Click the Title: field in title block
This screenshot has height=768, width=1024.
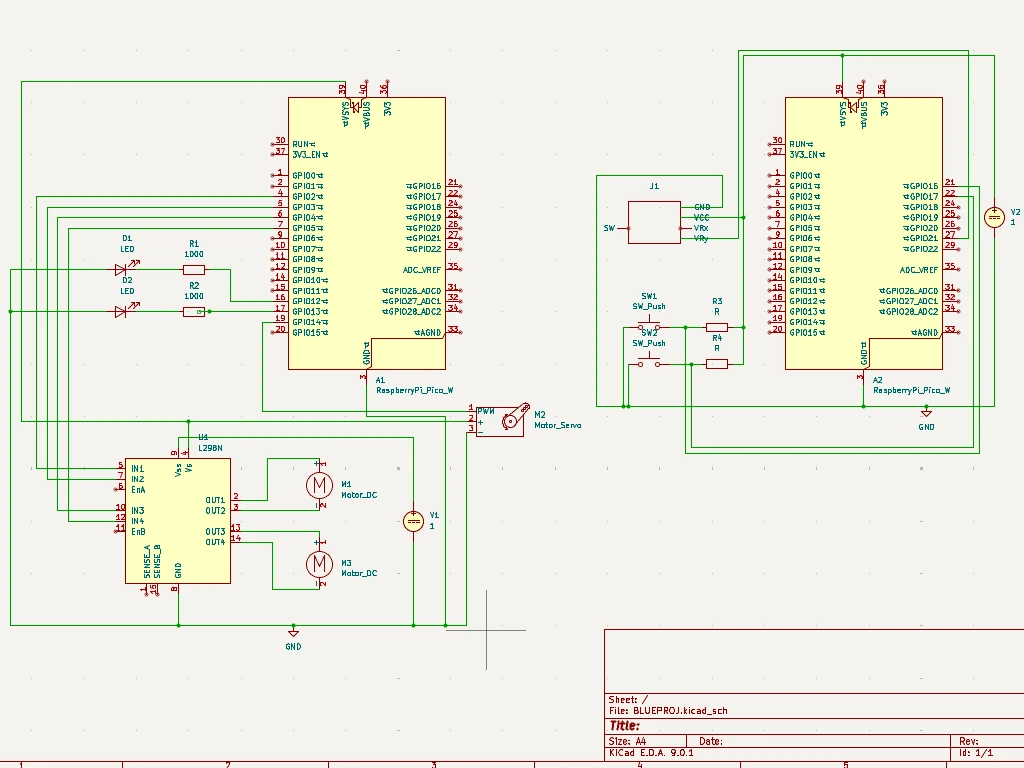coord(624,726)
